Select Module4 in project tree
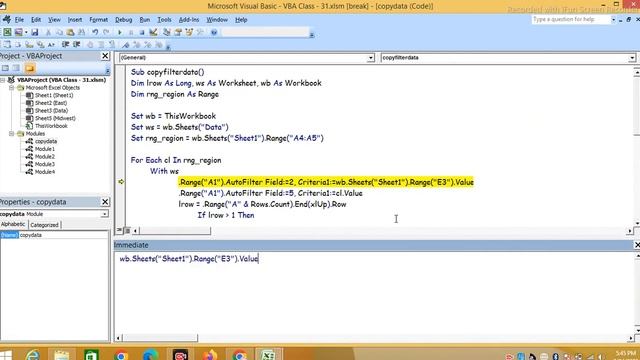640x360 pixels. [x=44, y=172]
